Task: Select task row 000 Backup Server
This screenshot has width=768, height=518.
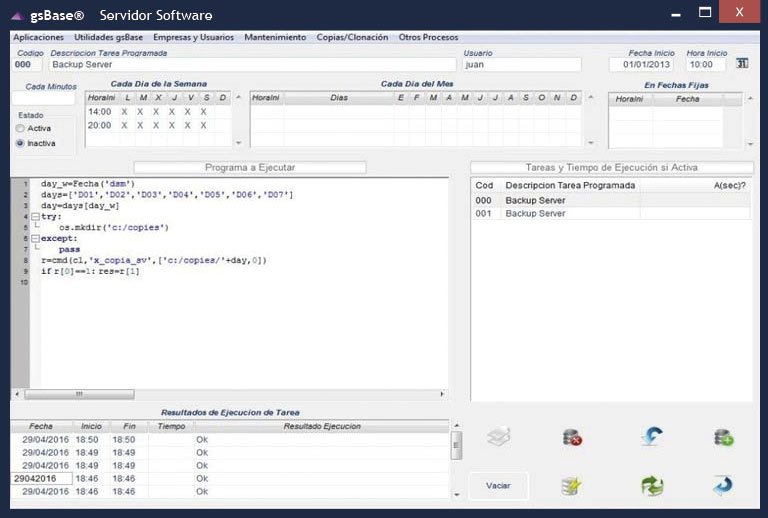Action: tap(611, 200)
